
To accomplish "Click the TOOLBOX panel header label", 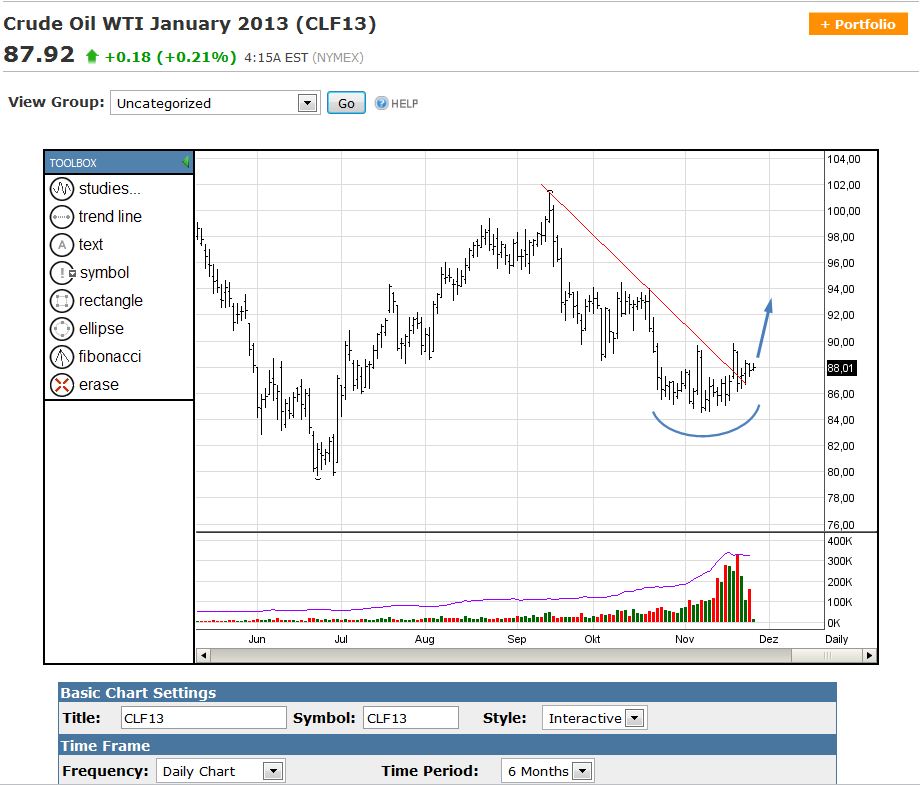I will pos(73,163).
